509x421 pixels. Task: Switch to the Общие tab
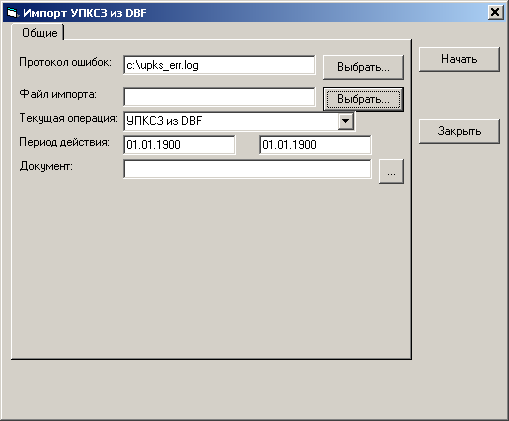point(39,33)
